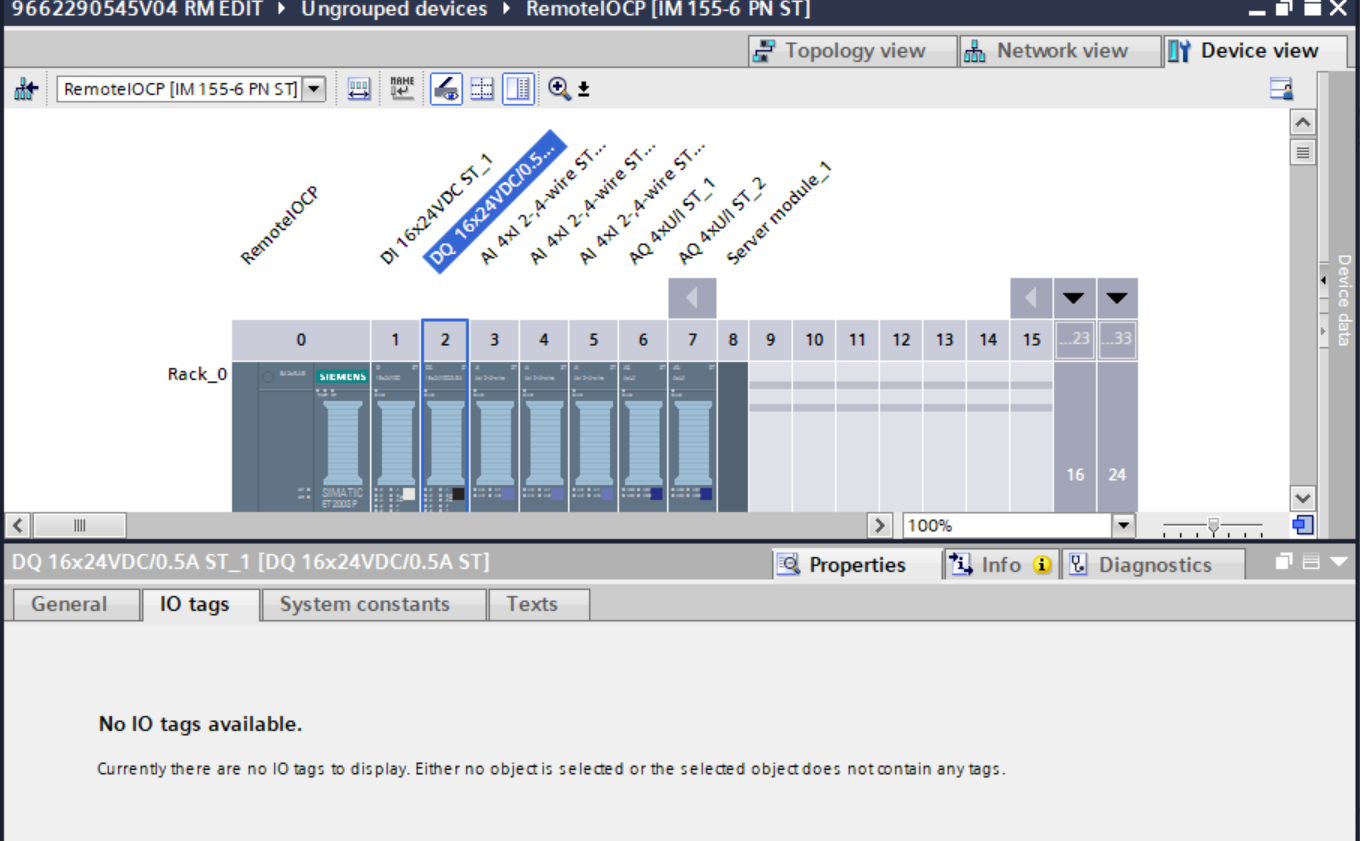Image resolution: width=1360 pixels, height=841 pixels.
Task: Open the RemoteIOCP device selector dropdown
Action: coord(314,89)
